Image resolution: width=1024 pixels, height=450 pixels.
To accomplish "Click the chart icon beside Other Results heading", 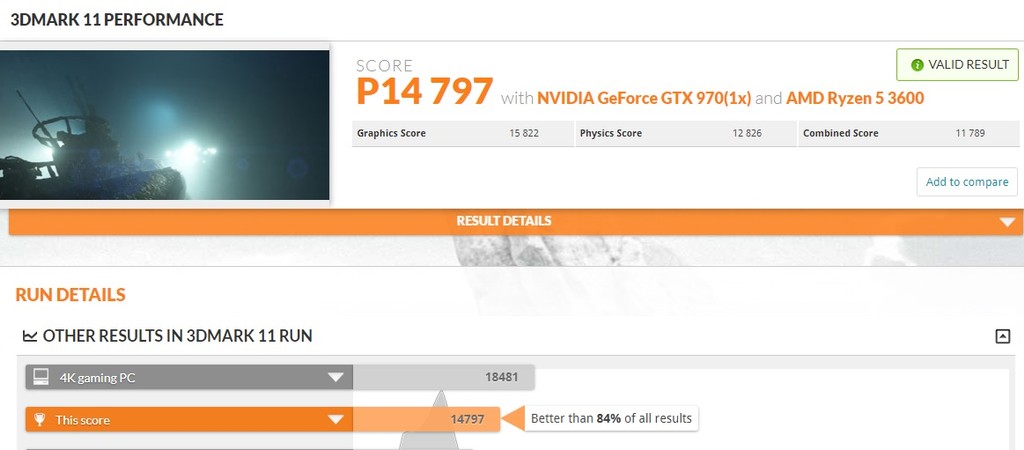I will pos(30,336).
